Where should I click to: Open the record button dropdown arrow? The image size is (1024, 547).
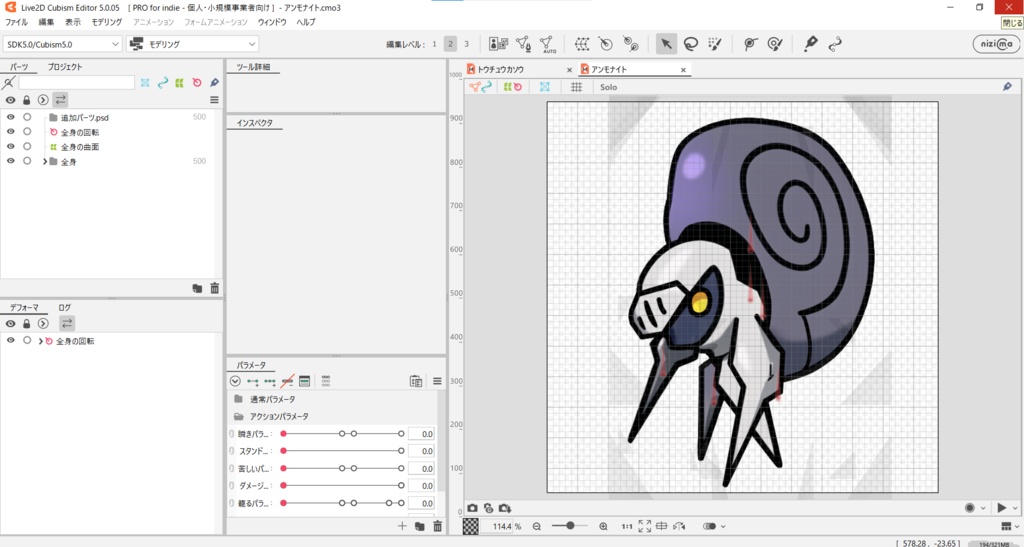pos(983,508)
